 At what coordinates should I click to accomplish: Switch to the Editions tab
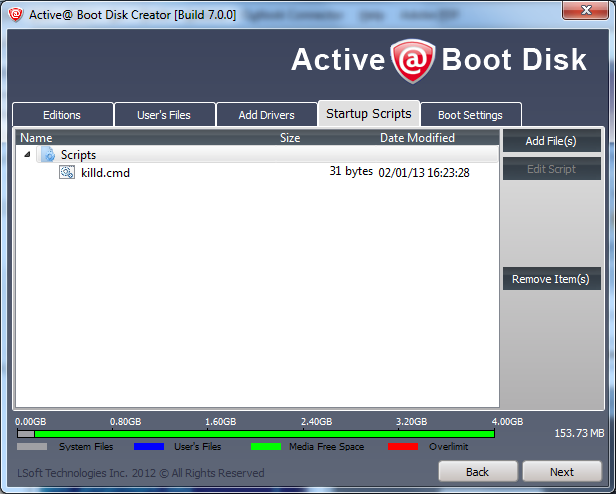pos(62,115)
